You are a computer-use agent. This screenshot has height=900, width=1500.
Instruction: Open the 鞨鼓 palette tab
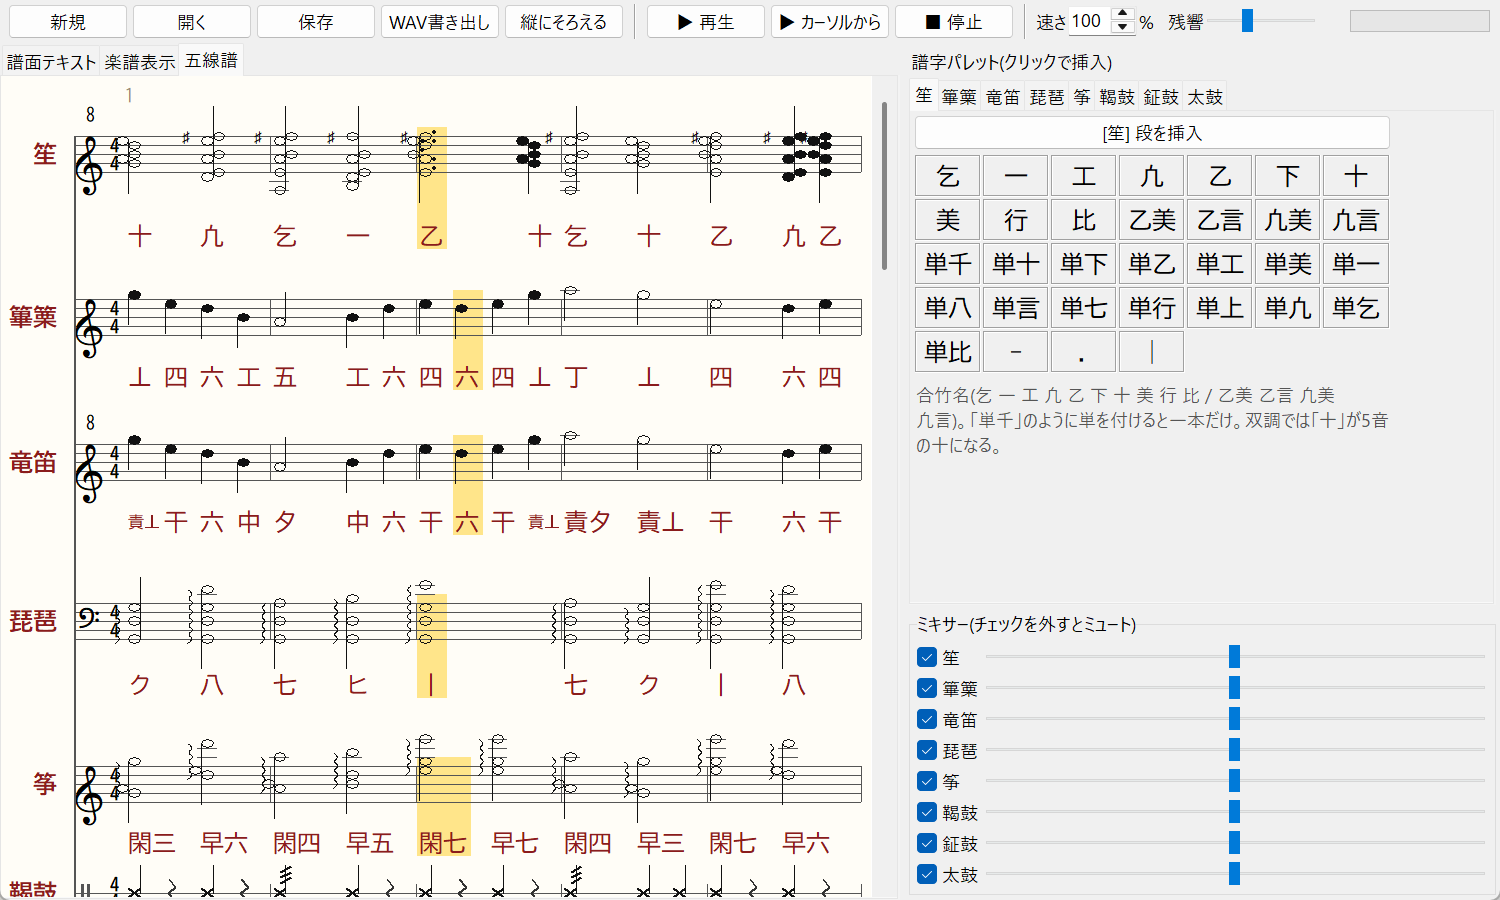click(x=1117, y=97)
